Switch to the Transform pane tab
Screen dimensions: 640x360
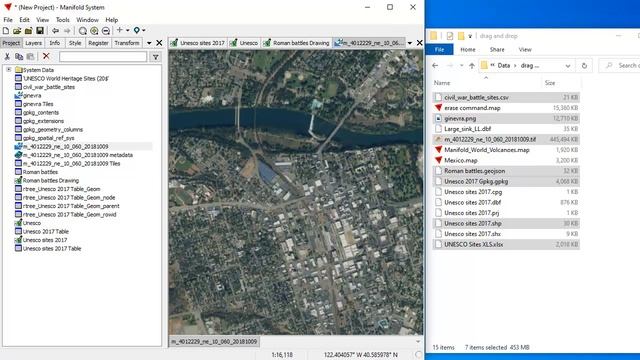[127, 43]
